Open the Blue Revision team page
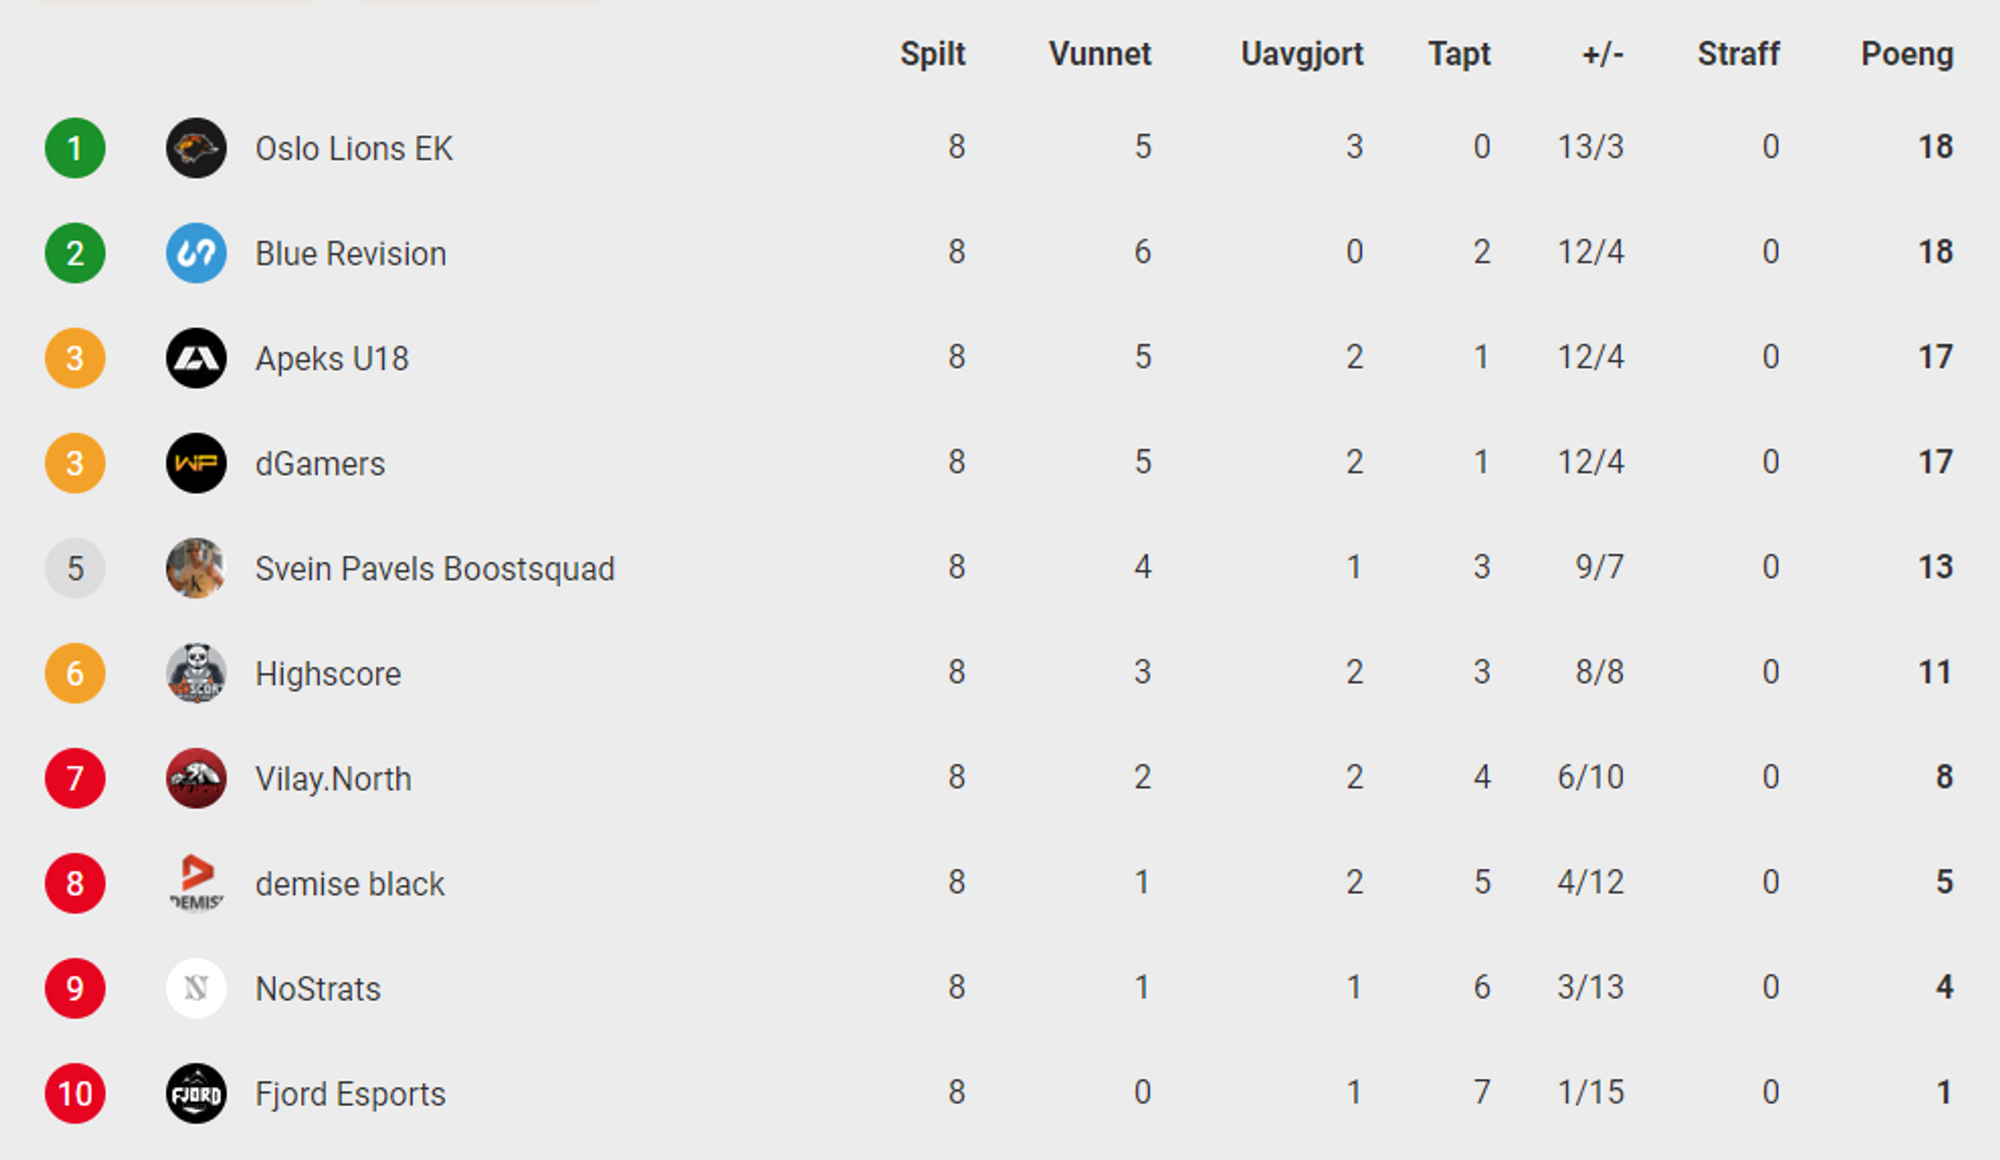 point(351,253)
